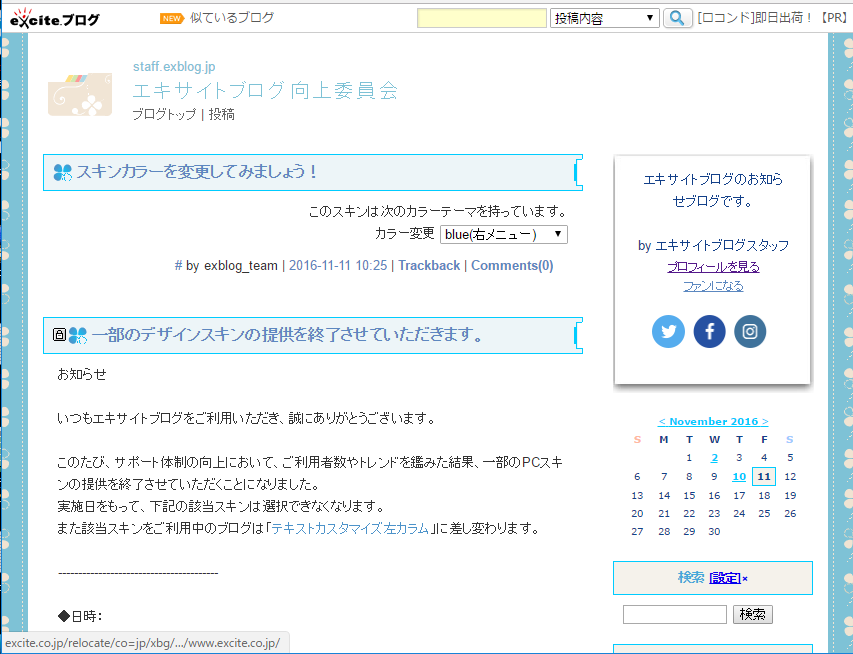Click ファンになる link

coord(713,286)
